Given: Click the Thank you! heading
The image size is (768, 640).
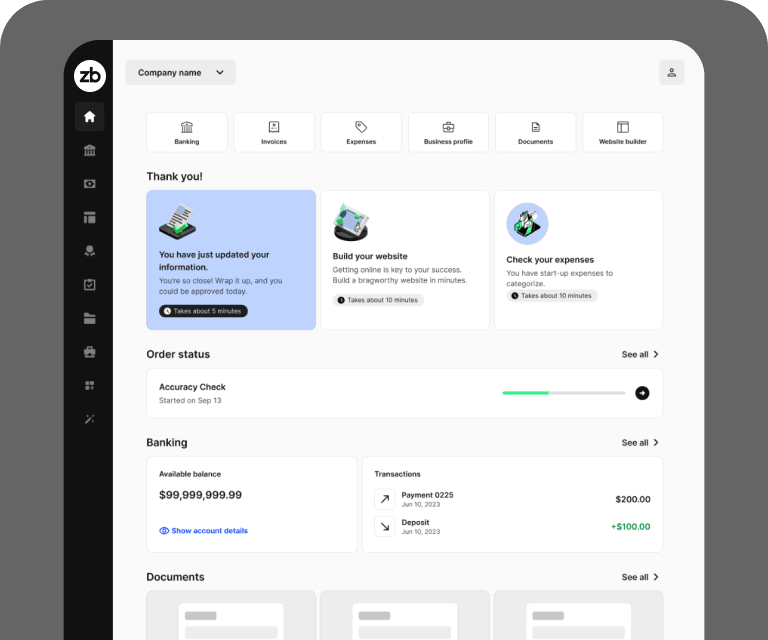Looking at the screenshot, I should pos(174,177).
